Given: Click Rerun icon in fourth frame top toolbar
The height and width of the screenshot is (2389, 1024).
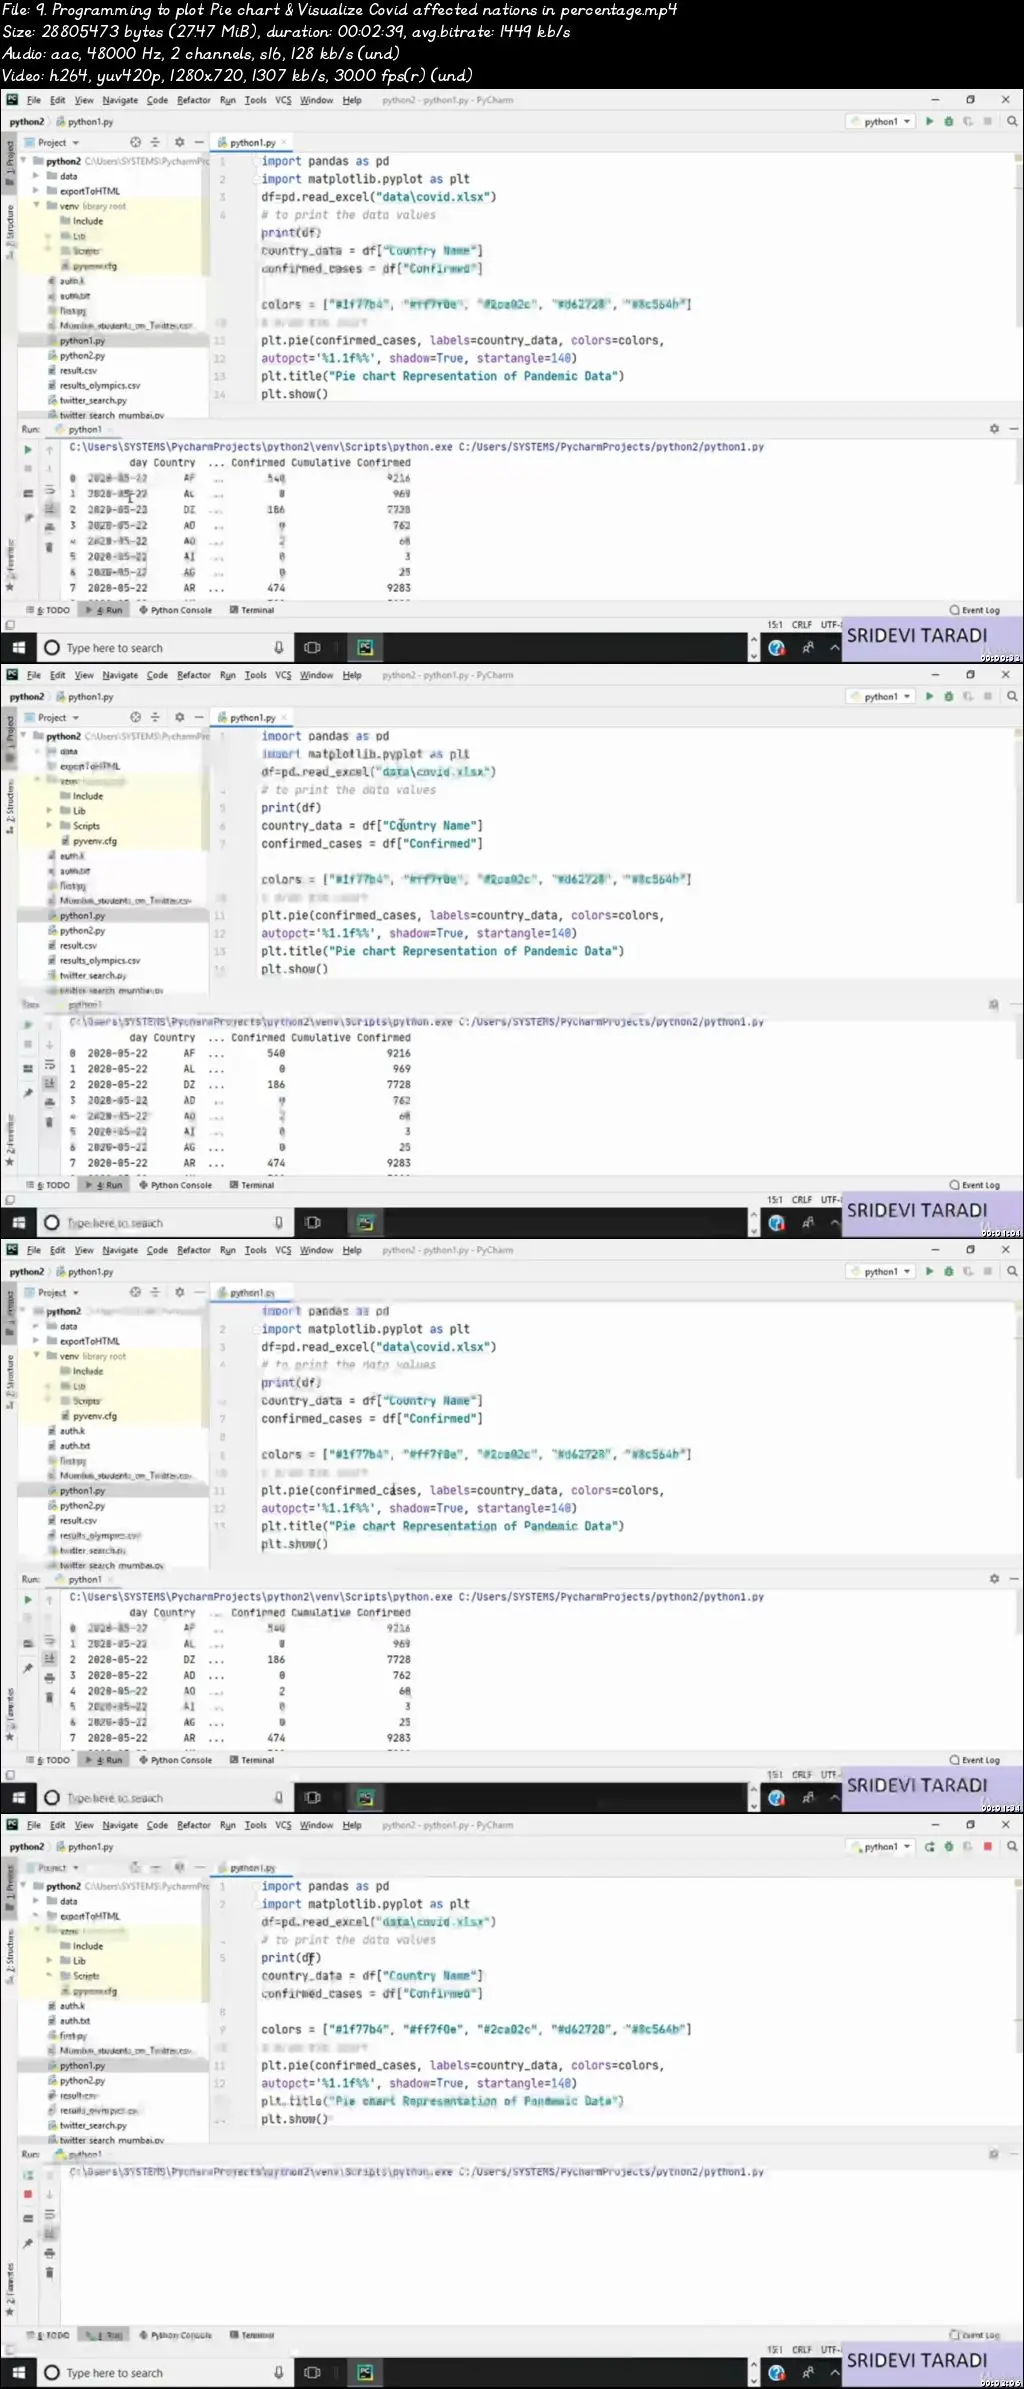Looking at the screenshot, I should (929, 1846).
